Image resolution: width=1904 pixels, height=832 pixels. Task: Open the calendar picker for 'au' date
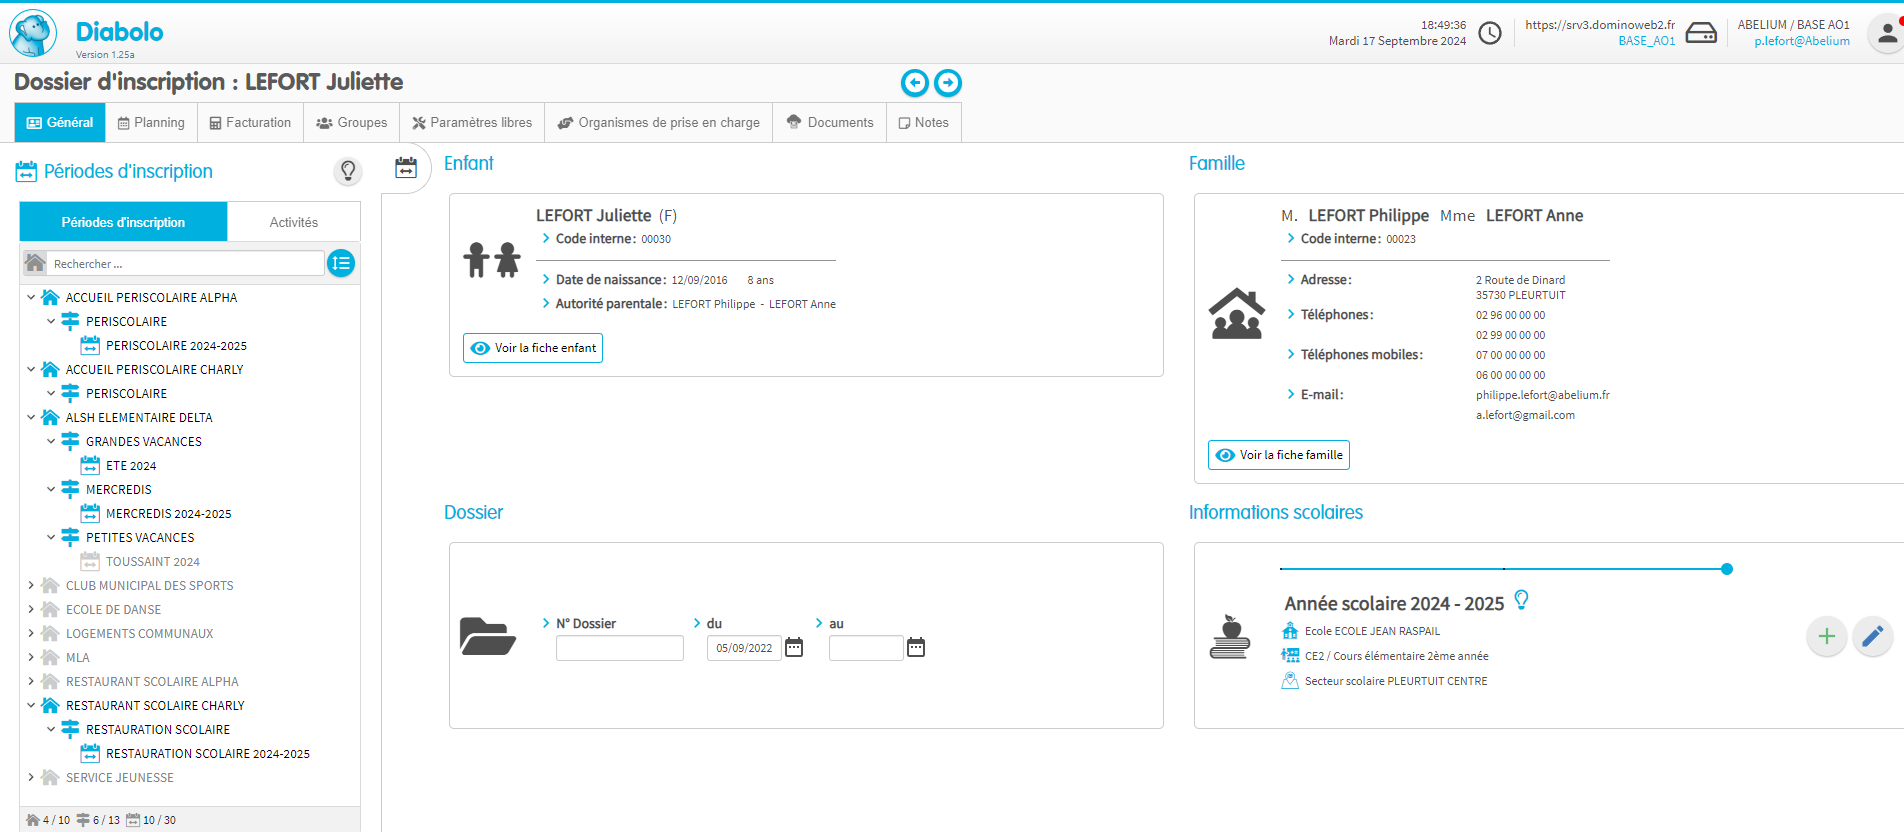916,648
